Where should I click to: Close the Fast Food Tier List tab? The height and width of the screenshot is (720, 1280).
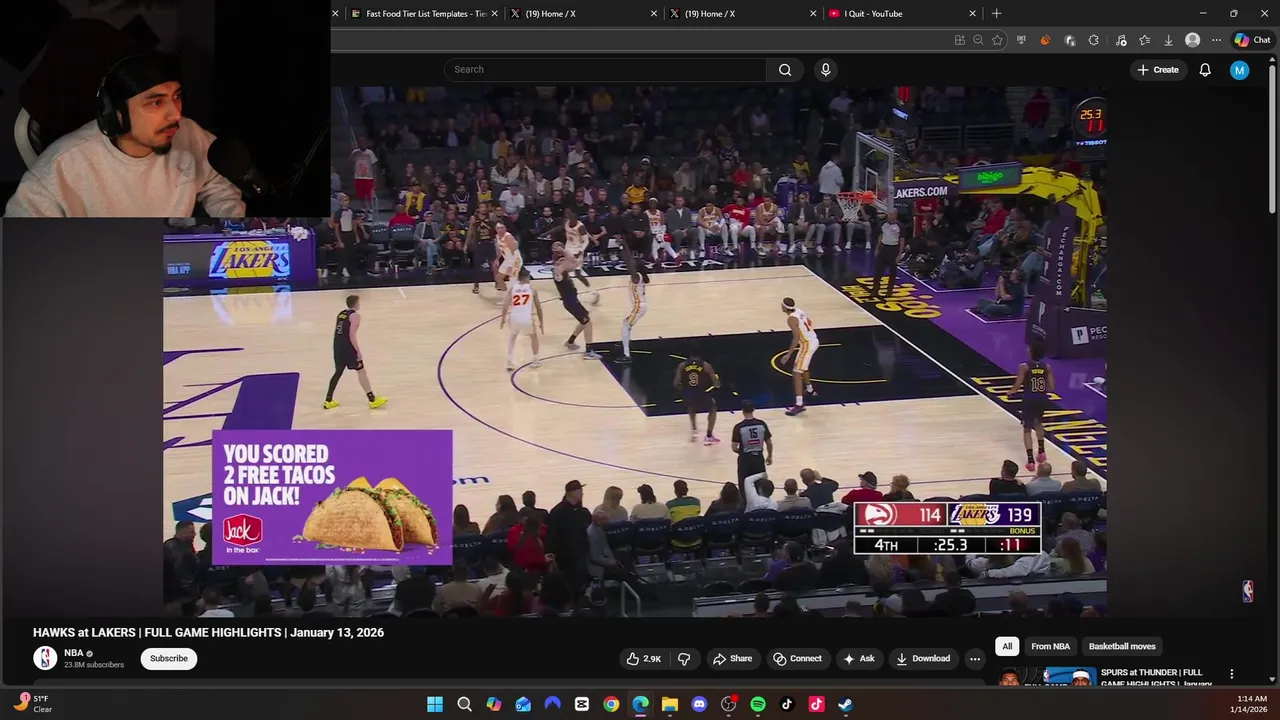[x=494, y=13]
